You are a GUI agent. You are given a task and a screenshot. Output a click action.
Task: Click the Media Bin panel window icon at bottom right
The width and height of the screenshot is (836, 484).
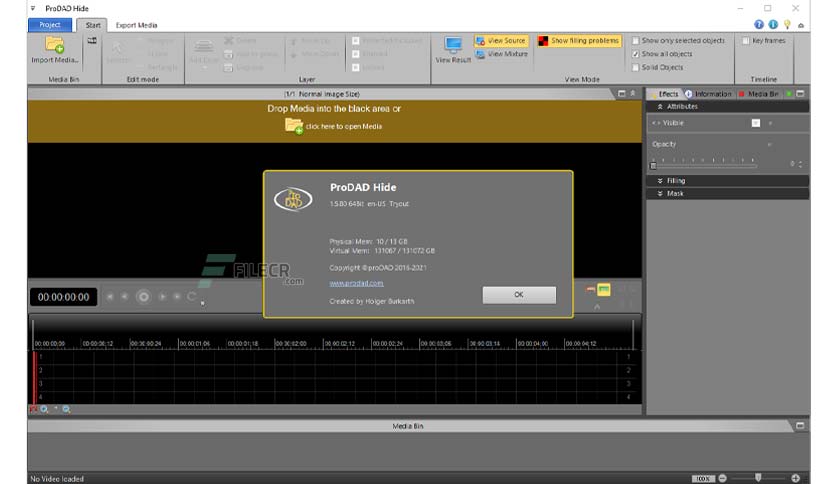(x=800, y=425)
